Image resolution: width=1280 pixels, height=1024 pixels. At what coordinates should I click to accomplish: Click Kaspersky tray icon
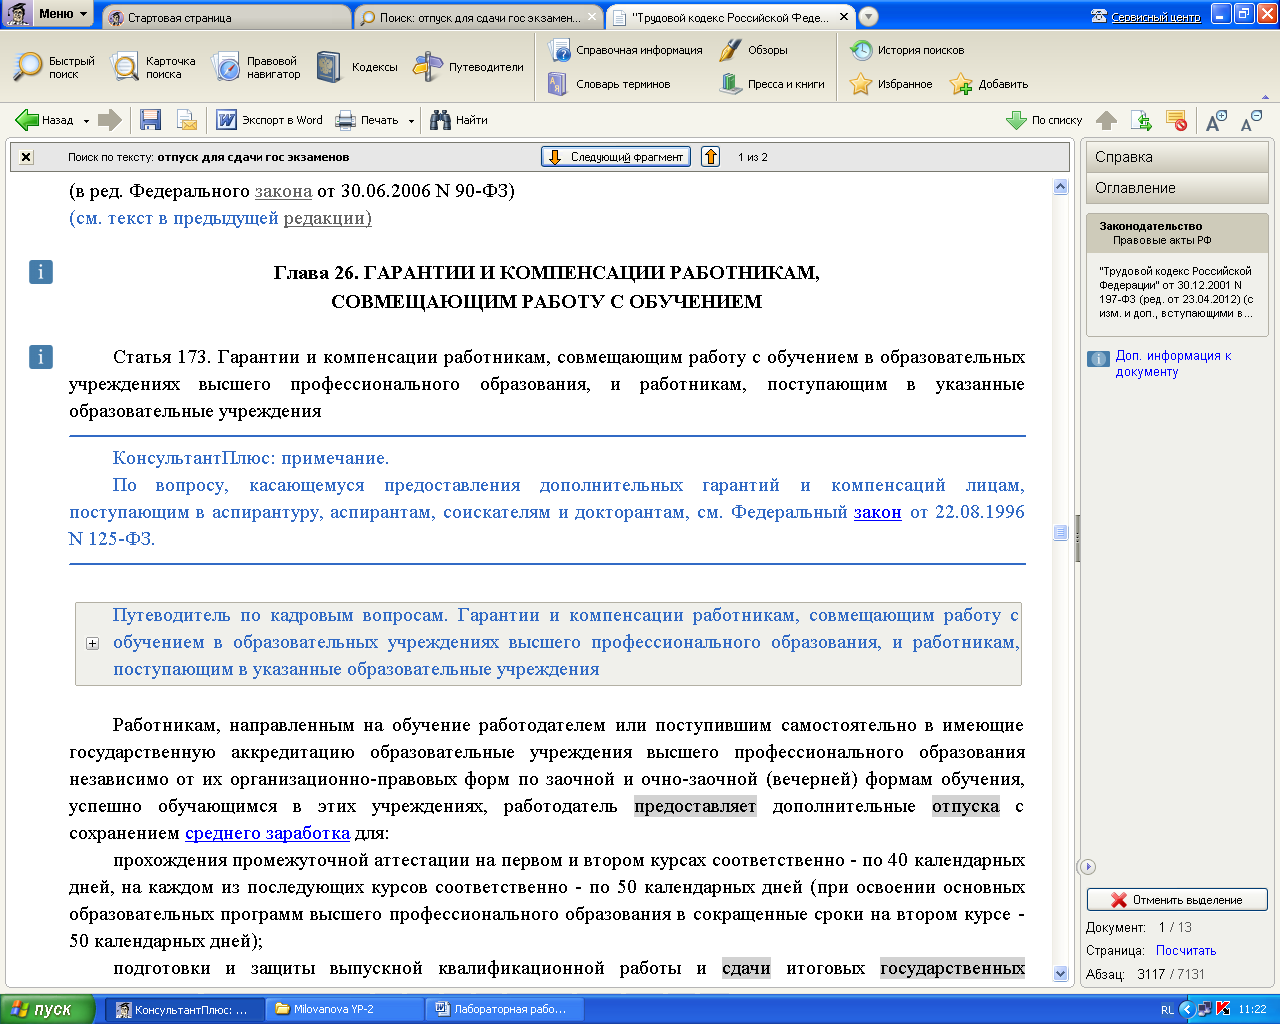[1222, 1009]
